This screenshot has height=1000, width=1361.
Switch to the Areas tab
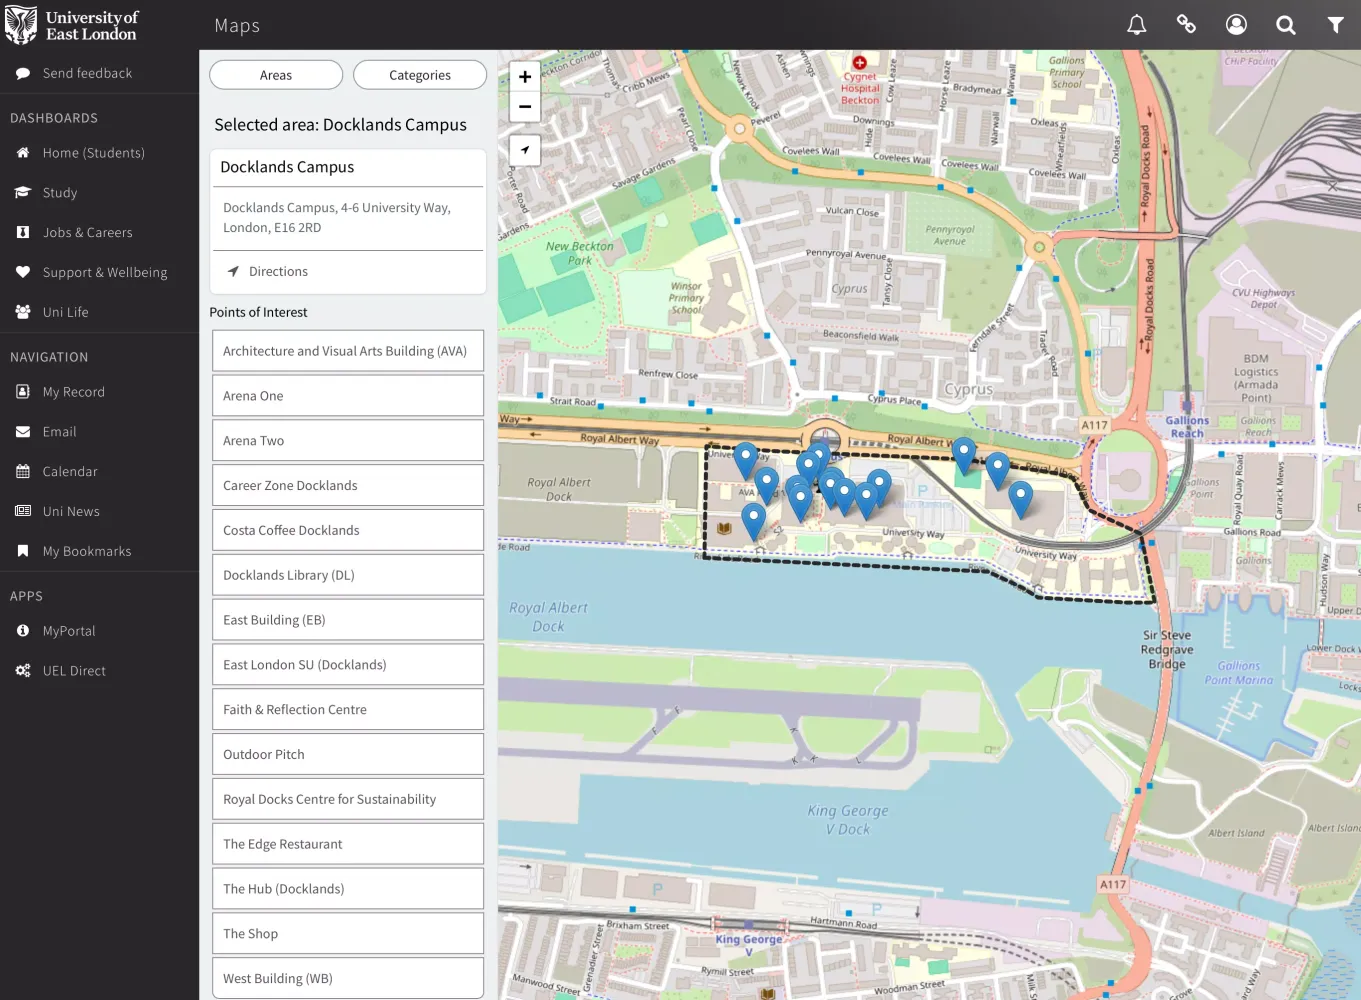[276, 75]
